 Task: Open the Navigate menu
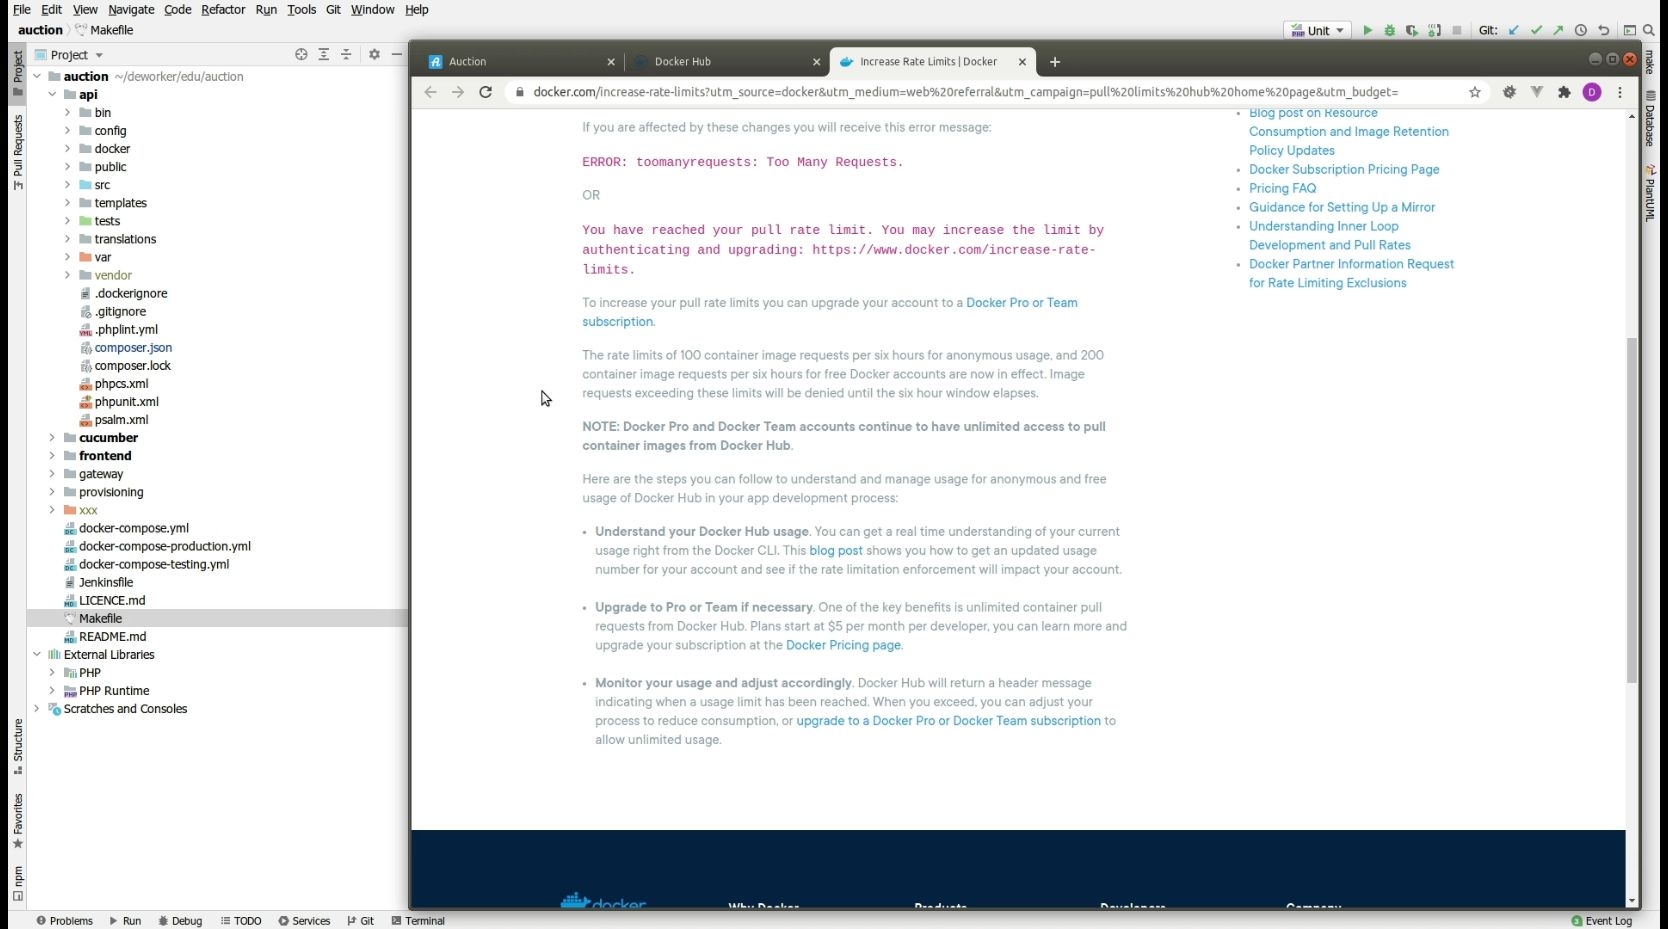click(x=131, y=9)
